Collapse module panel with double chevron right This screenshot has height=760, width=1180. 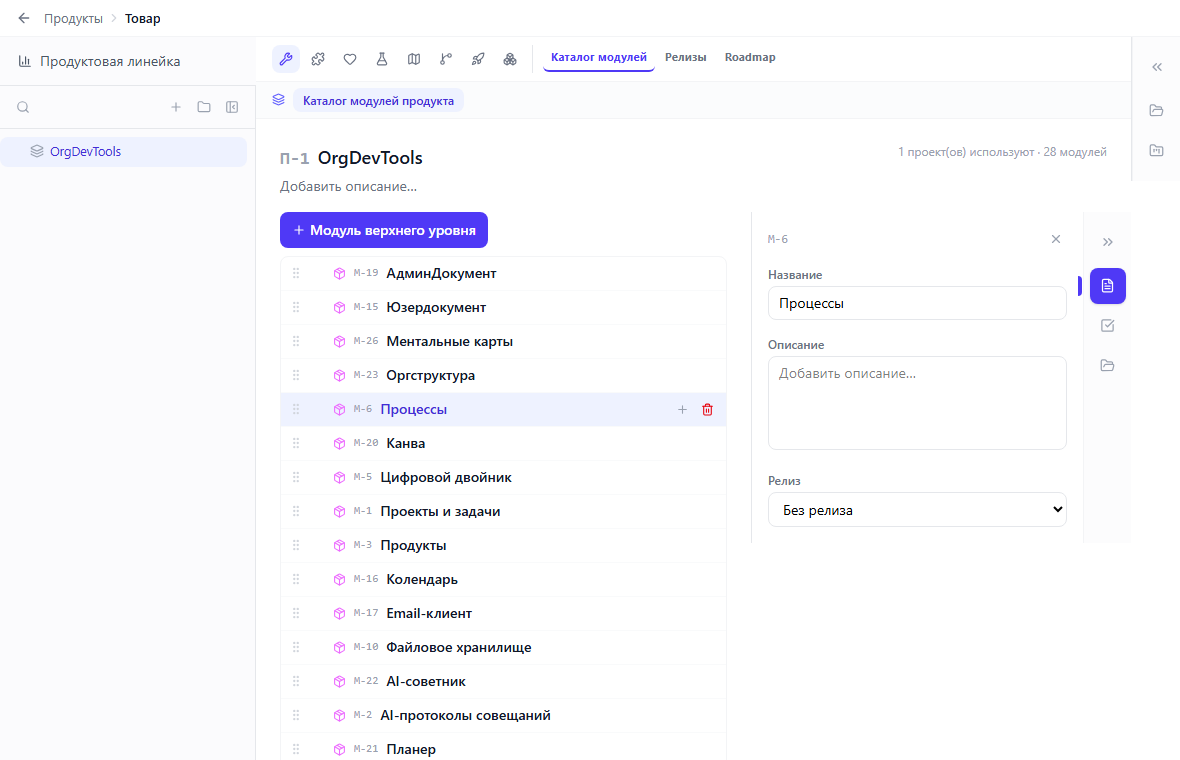pyautogui.click(x=1108, y=242)
